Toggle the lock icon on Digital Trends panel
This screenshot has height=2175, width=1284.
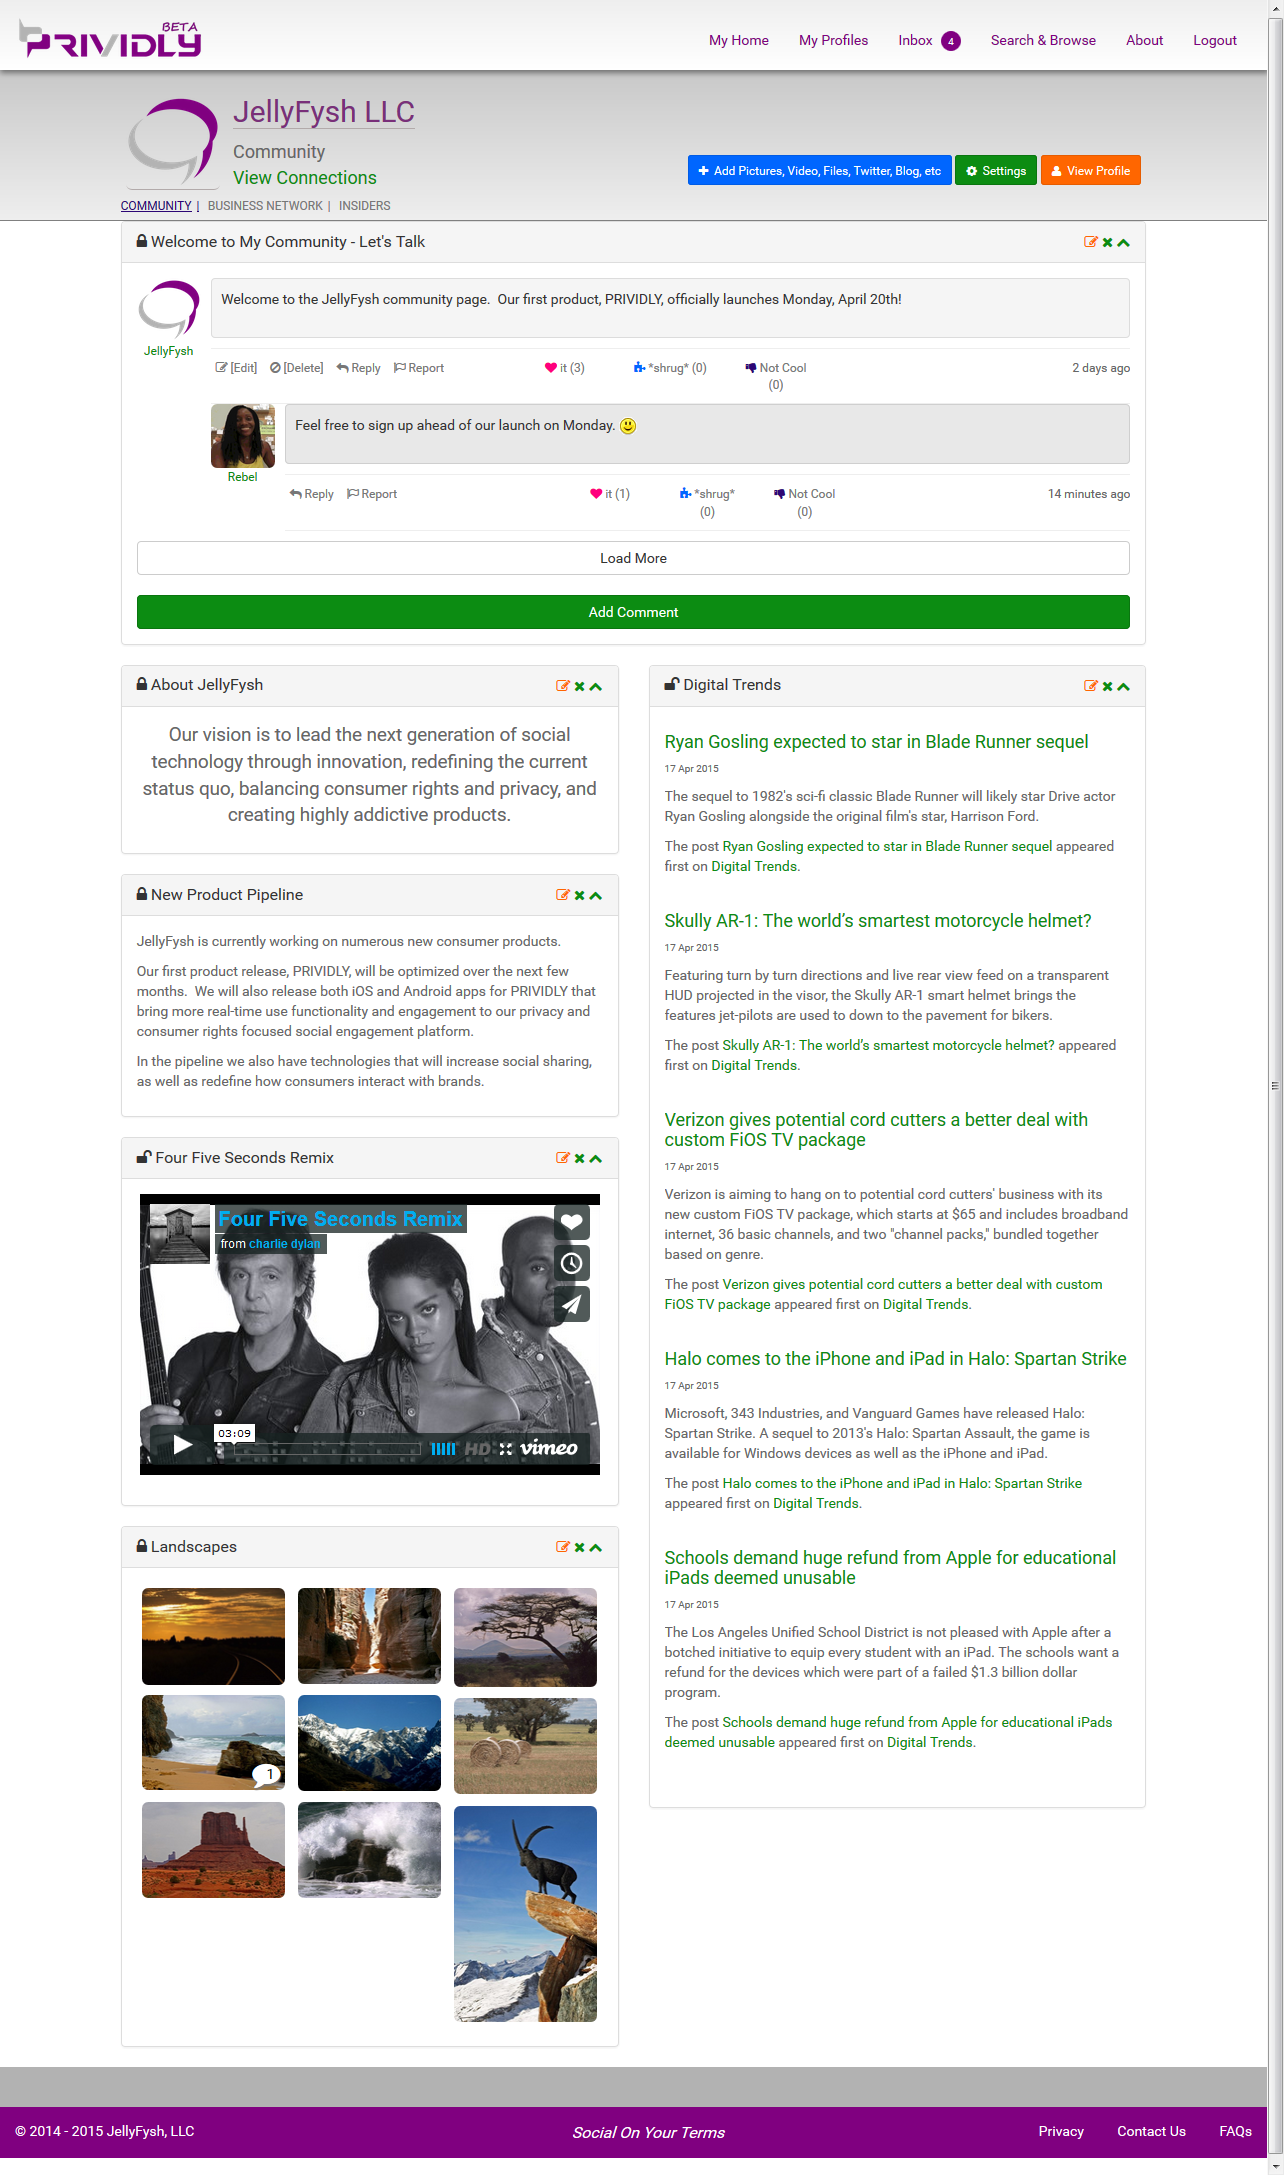point(672,685)
